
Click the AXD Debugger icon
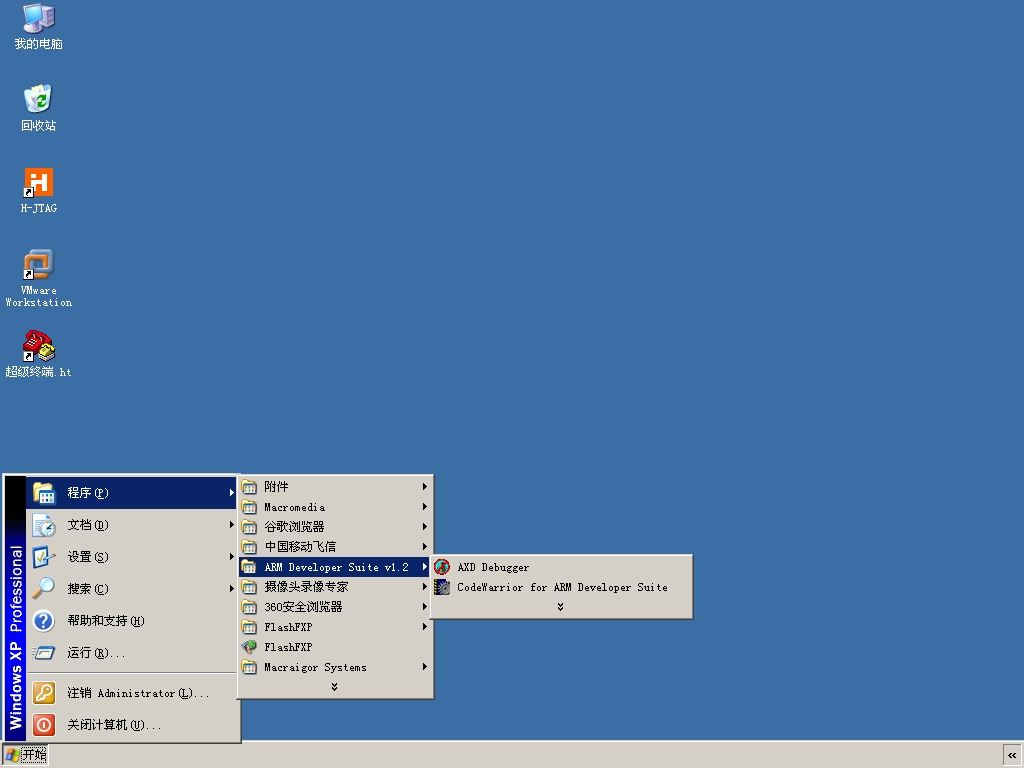(x=442, y=567)
